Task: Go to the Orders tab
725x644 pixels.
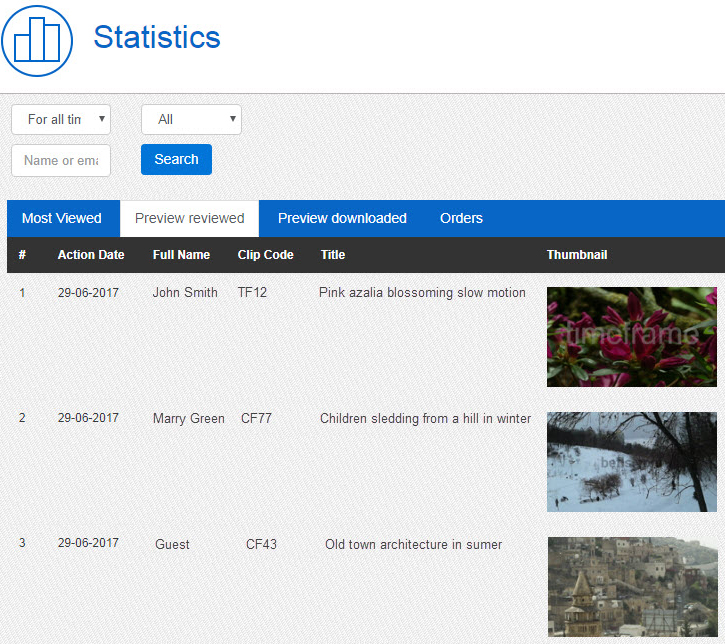Action: pos(461,218)
